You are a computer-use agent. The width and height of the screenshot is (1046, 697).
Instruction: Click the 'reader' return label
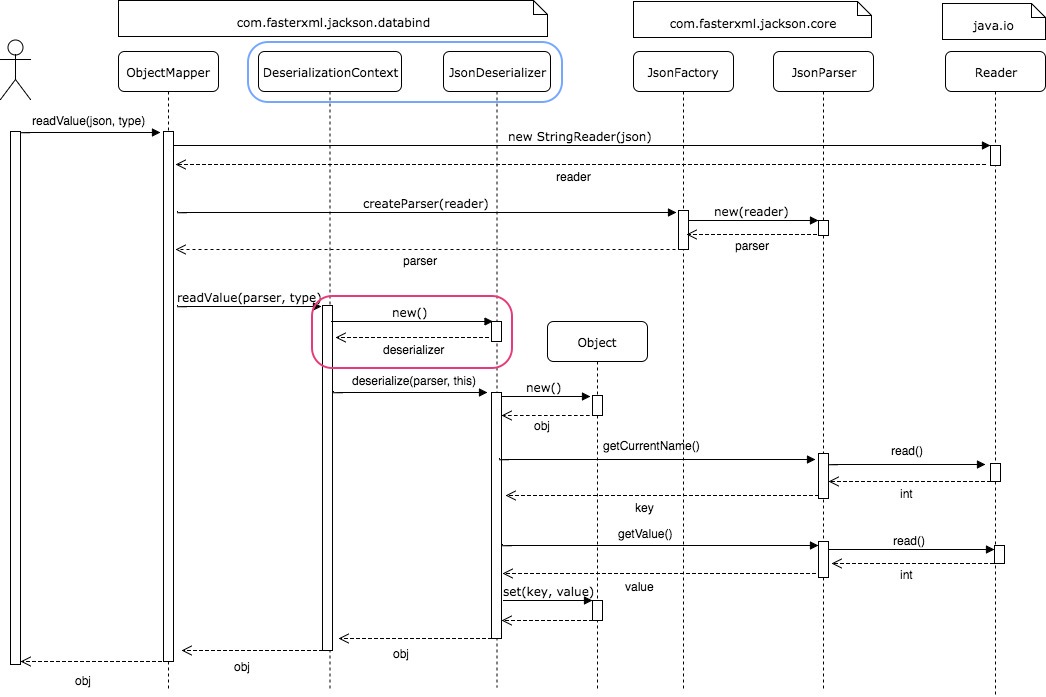coord(573,177)
